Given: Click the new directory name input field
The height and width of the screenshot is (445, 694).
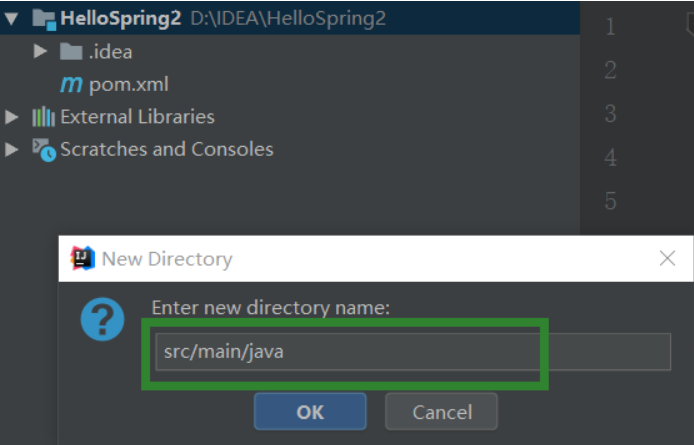Looking at the screenshot, I should click(413, 352).
